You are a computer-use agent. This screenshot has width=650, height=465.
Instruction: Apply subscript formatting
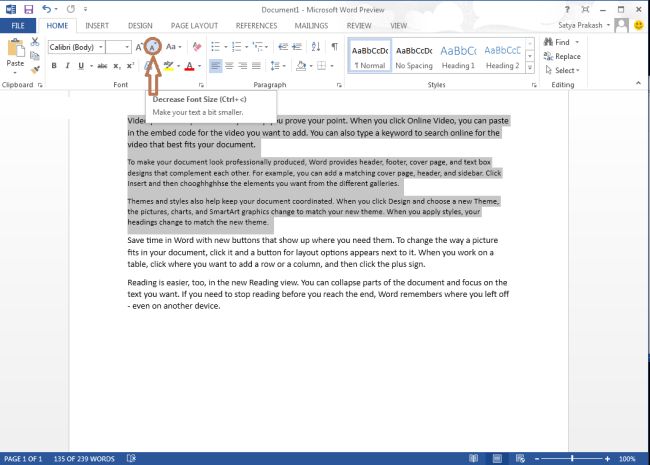(117, 66)
